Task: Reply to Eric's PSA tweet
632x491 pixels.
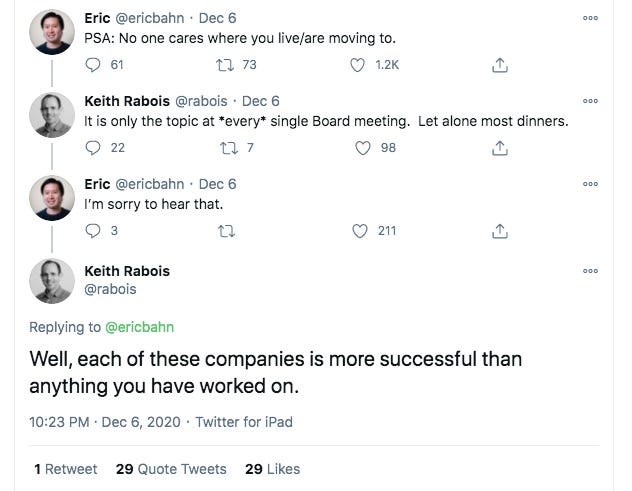Action: pyautogui.click(x=95, y=65)
